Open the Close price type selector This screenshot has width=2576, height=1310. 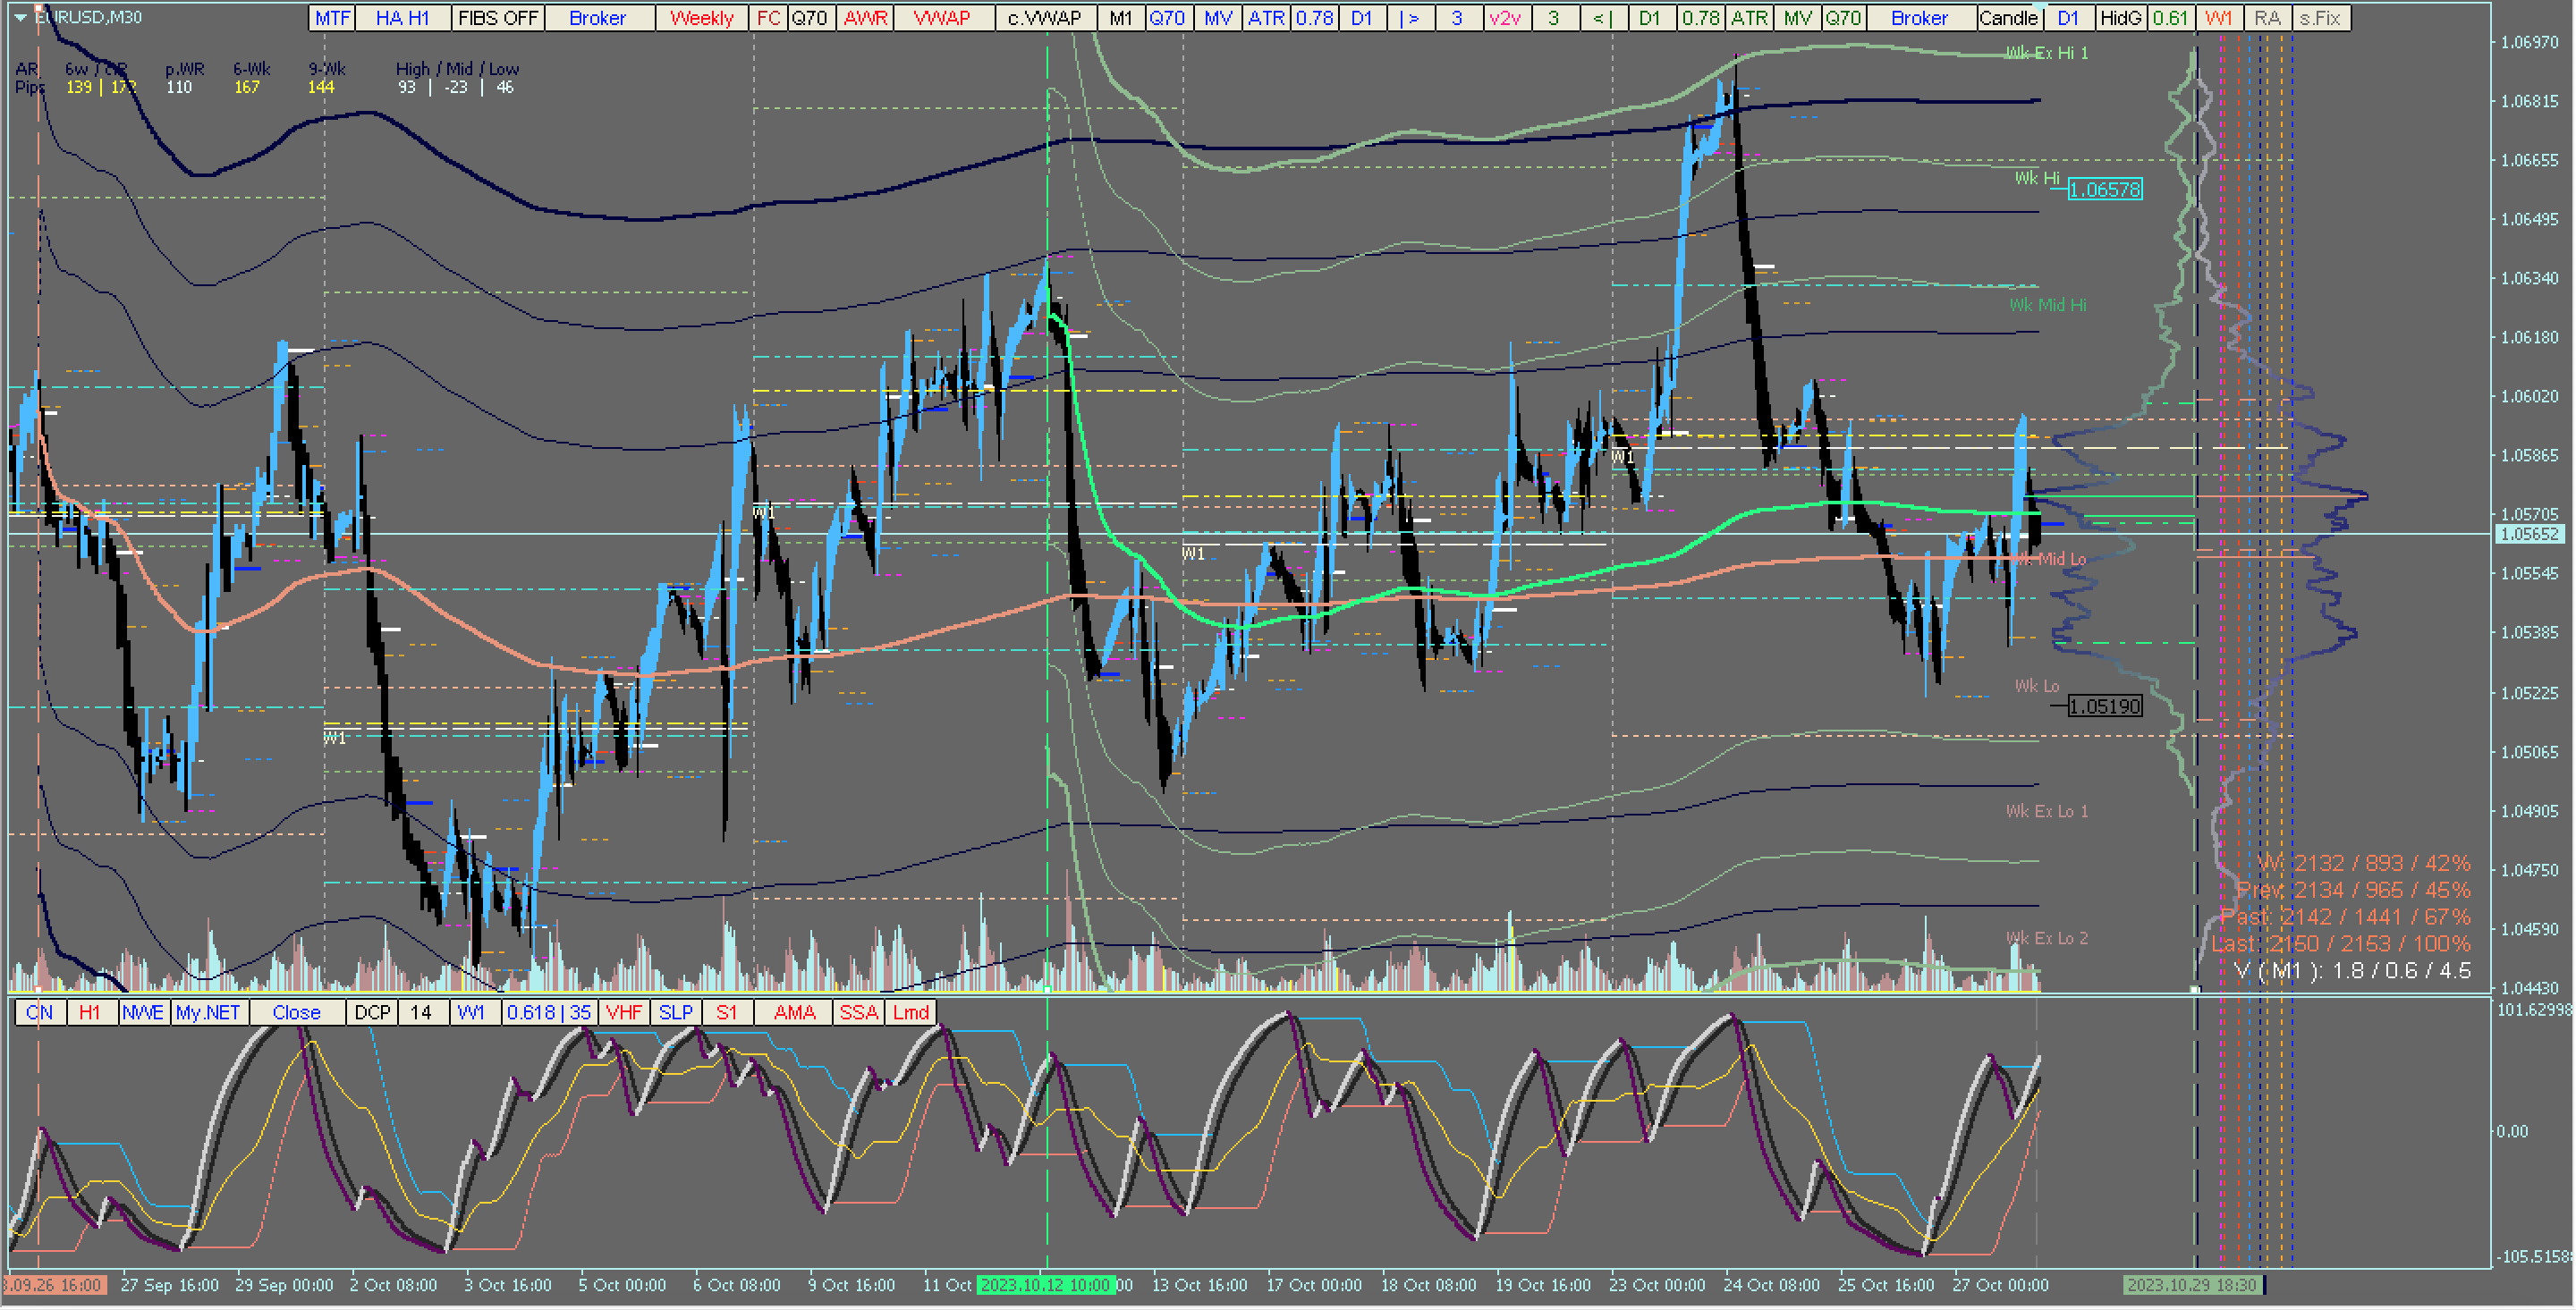[296, 1013]
